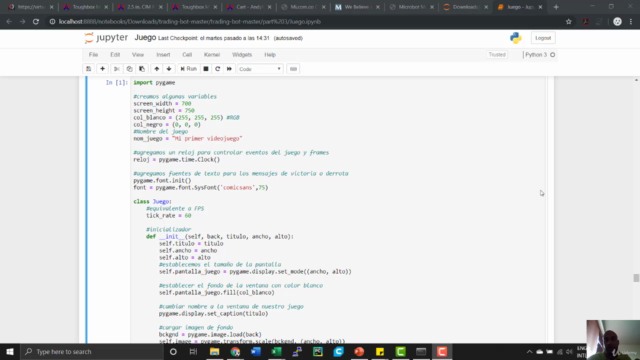Screen dimensions: 640x360
Task: Cut selected cells with the scissors icon
Action: click(117, 69)
